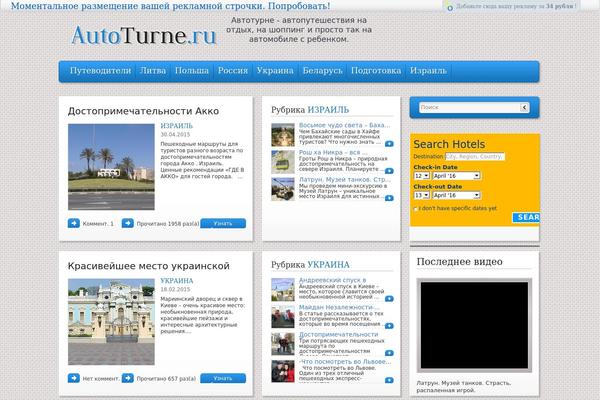Click the comment arrow icon under Акко article
Image resolution: width=600 pixels, height=400 pixels.
point(74,223)
